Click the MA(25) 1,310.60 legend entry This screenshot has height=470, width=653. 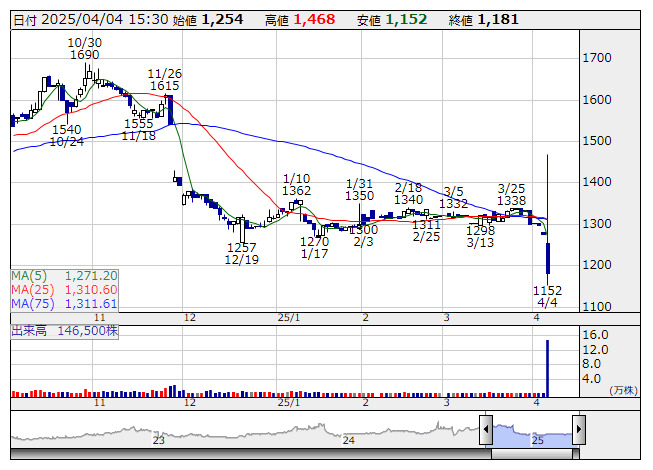point(64,290)
